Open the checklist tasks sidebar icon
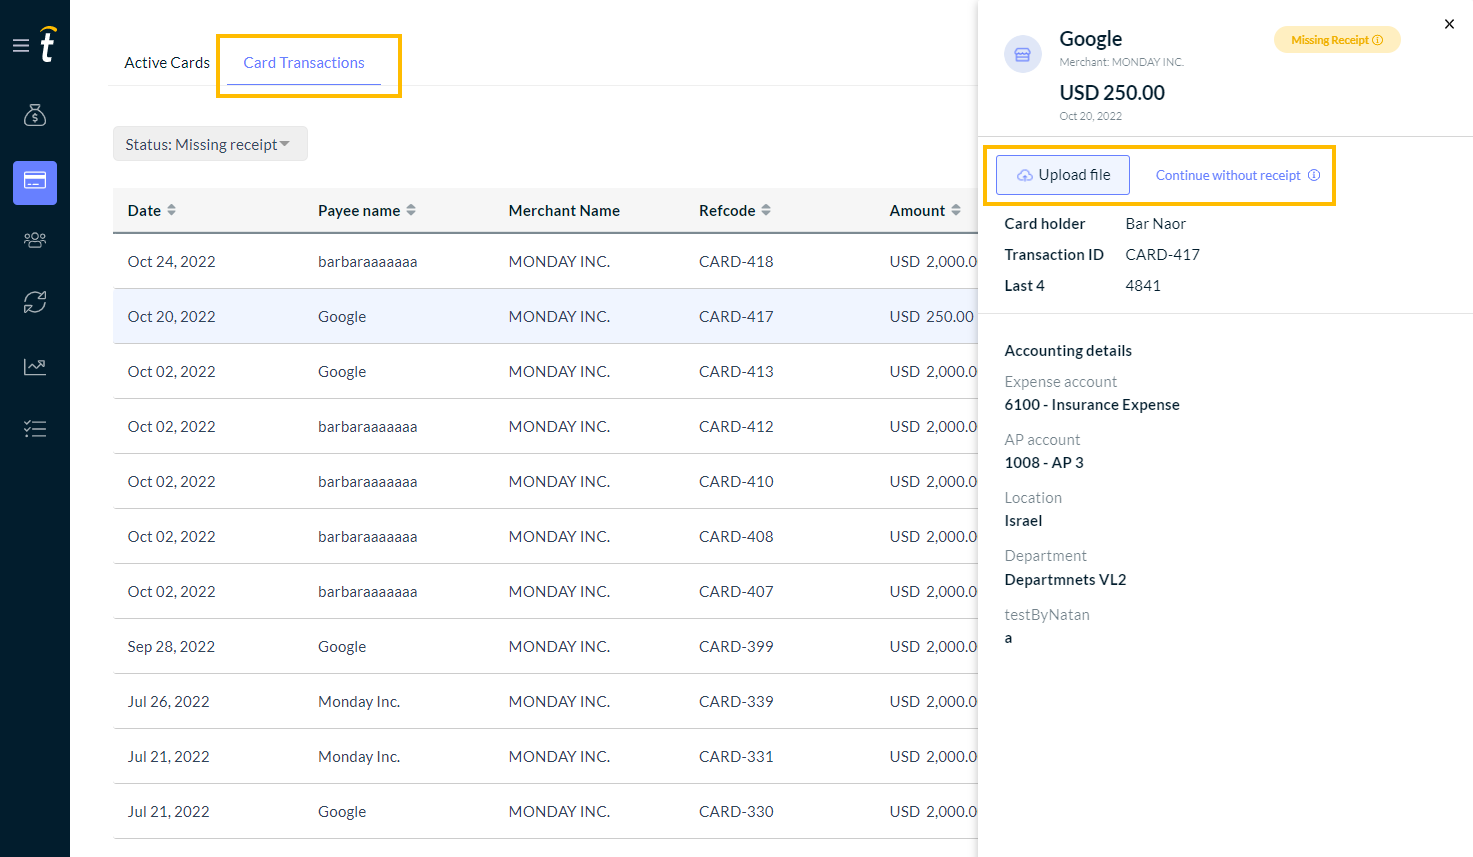The height and width of the screenshot is (857, 1473). point(35,429)
